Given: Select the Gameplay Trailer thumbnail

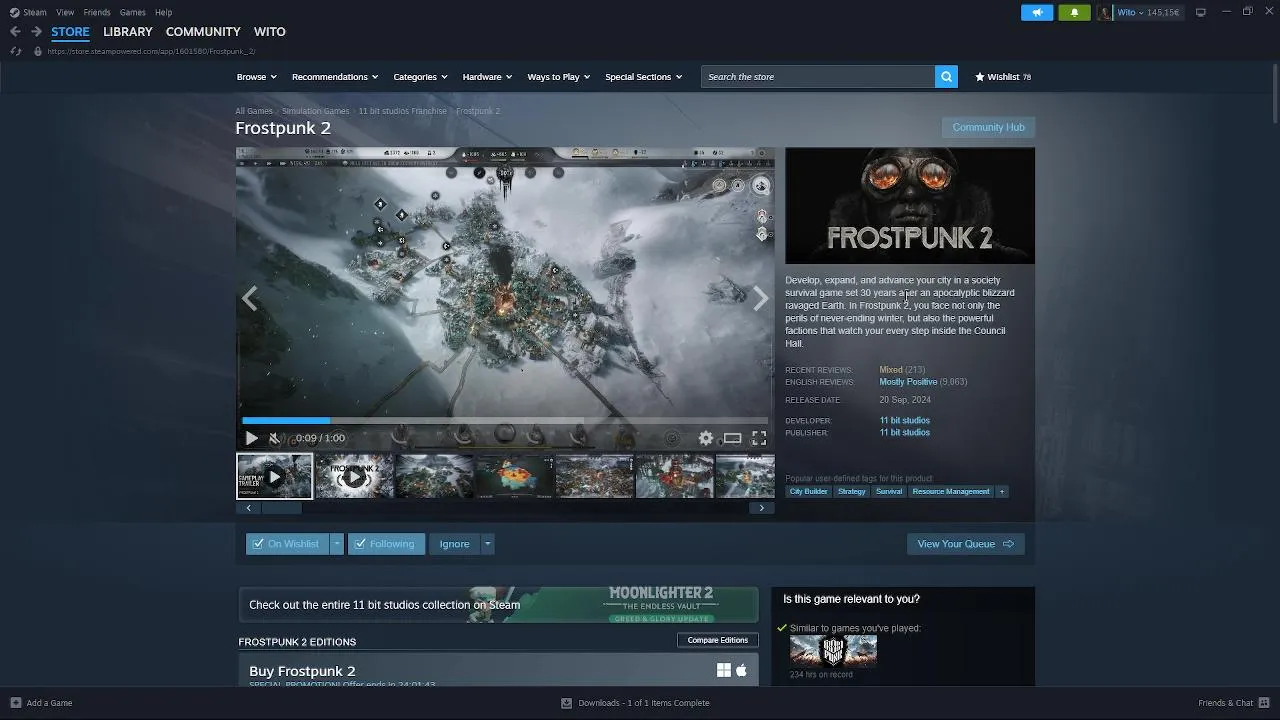Looking at the screenshot, I should click(x=274, y=476).
